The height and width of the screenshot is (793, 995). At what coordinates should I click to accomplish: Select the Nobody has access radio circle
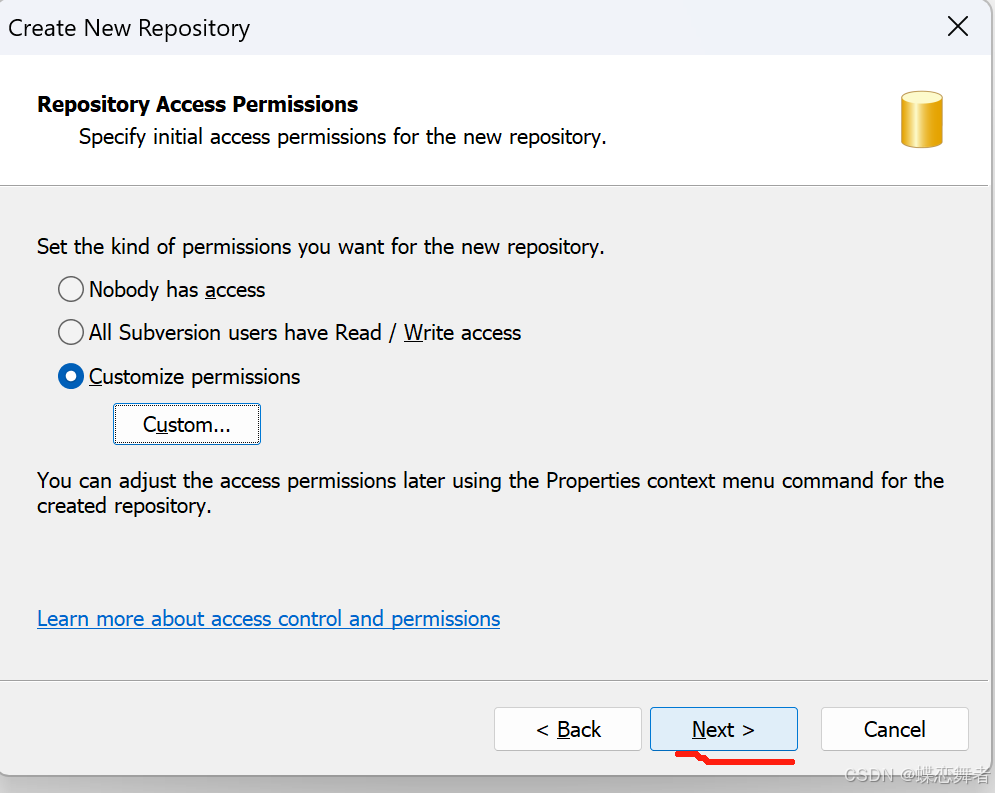point(70,289)
